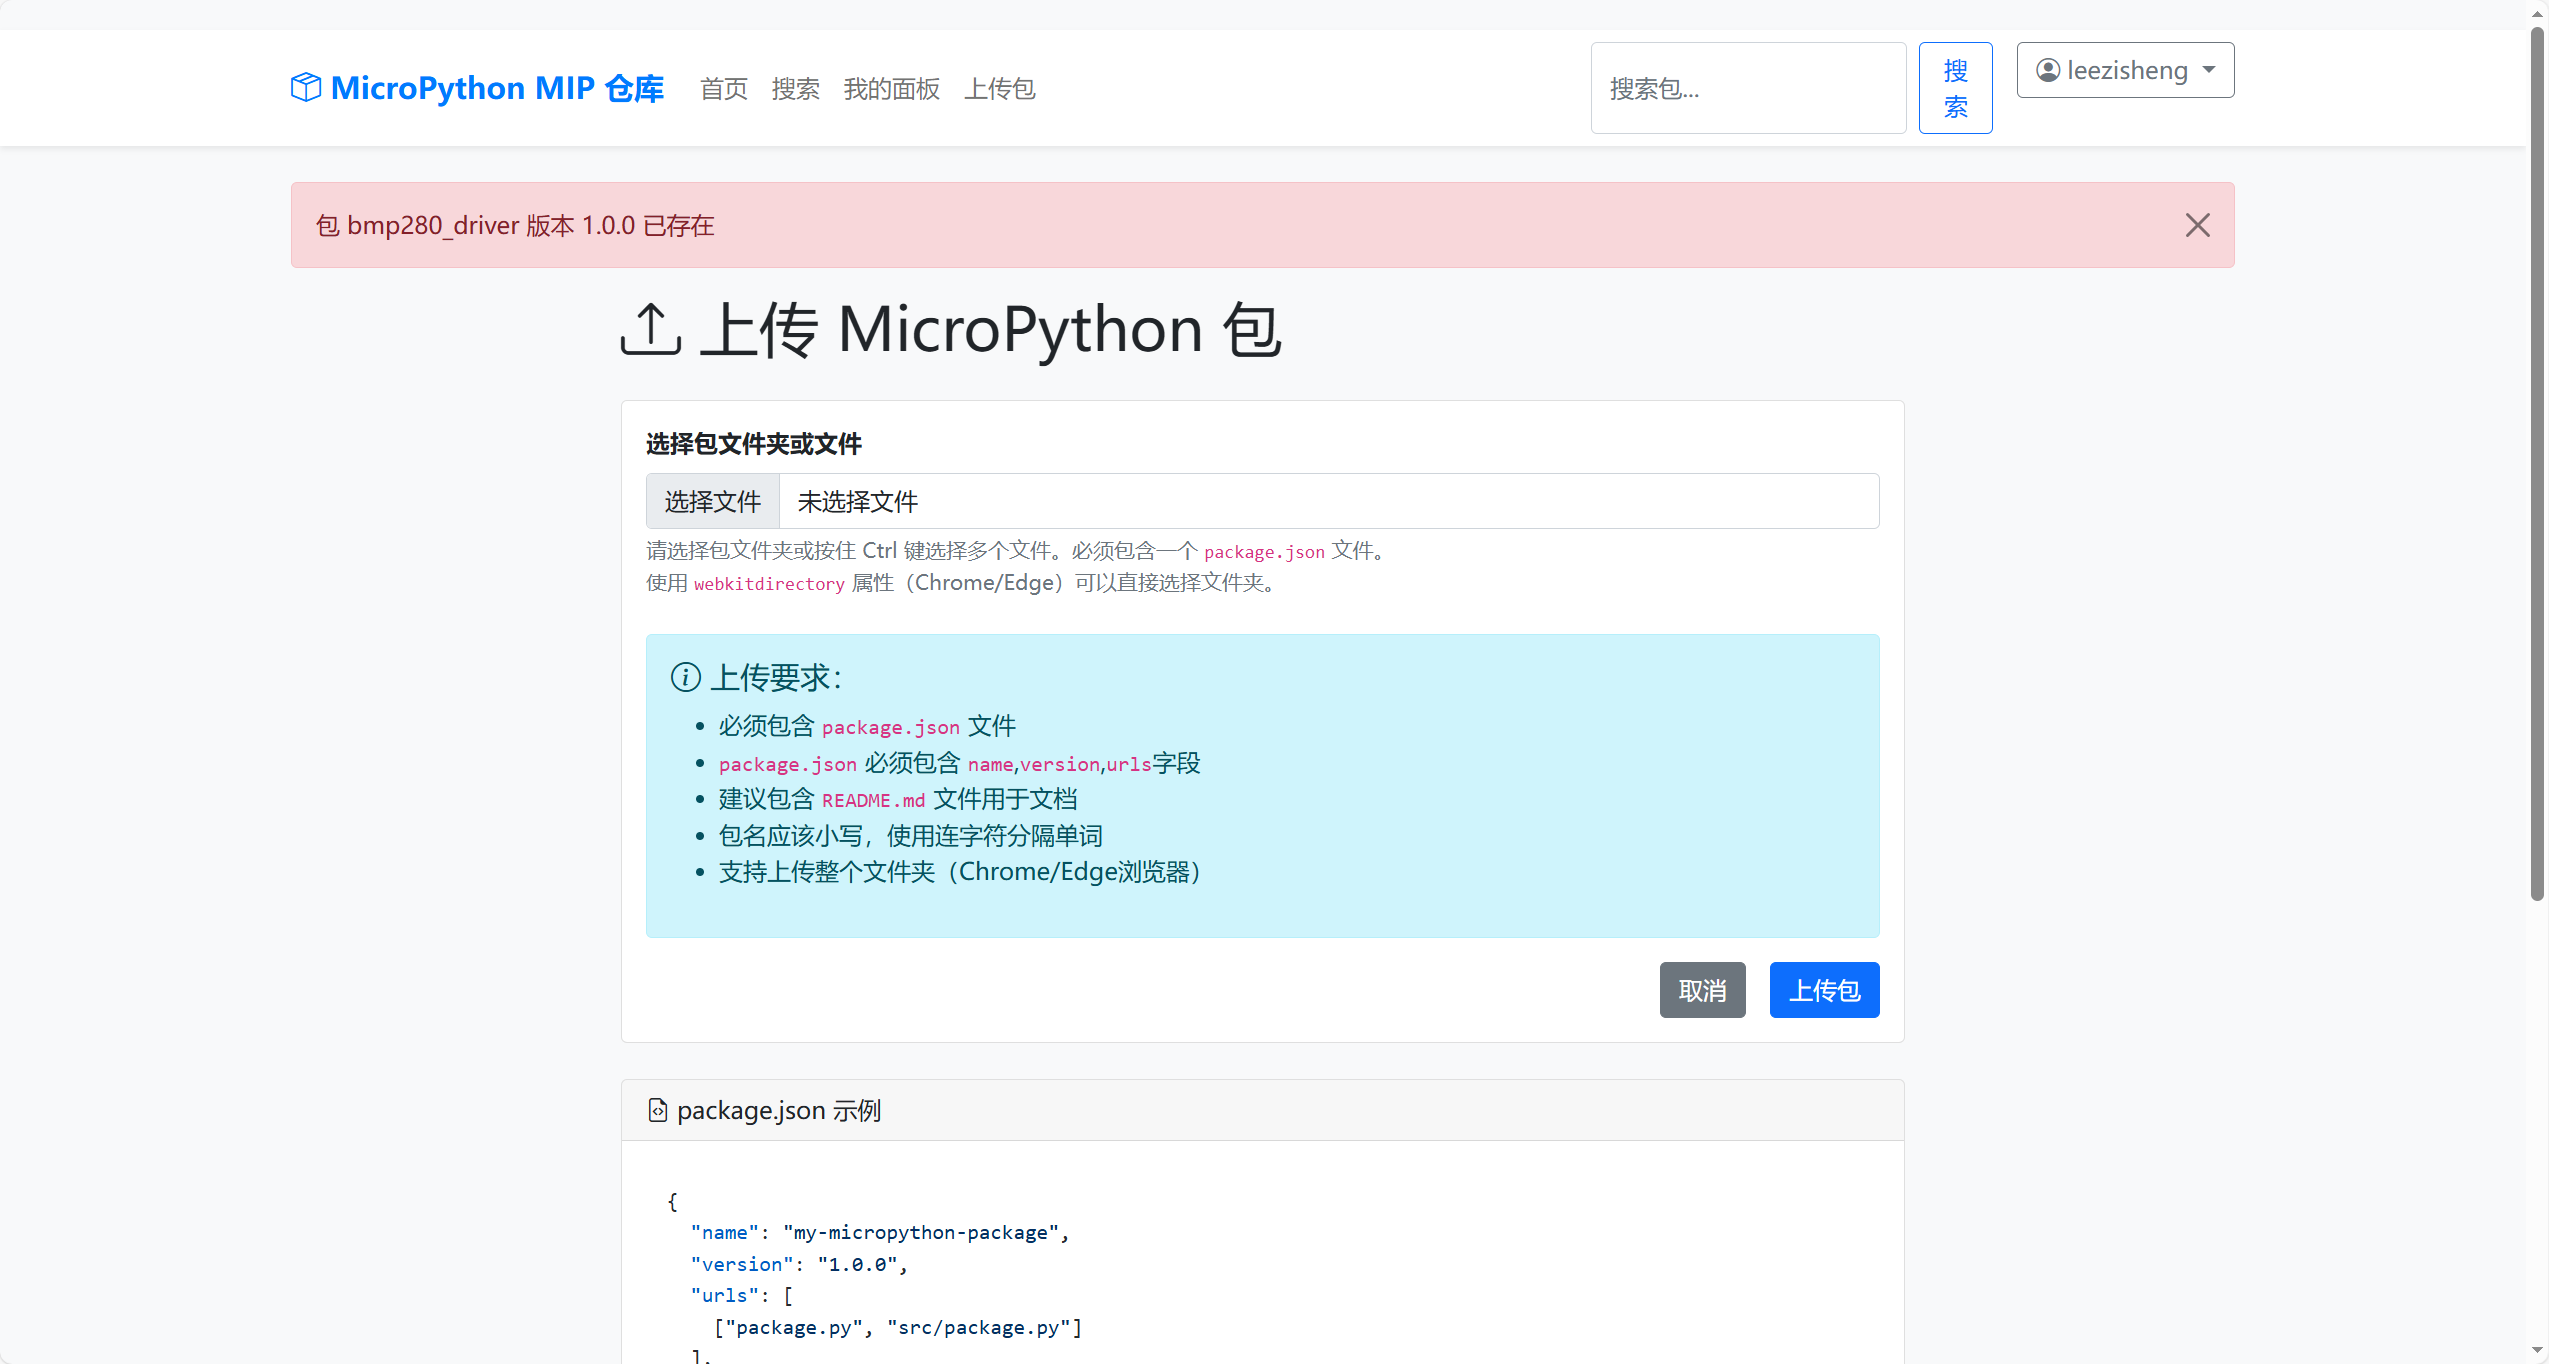The width and height of the screenshot is (2549, 1364).
Task: Submit with the blue 上传包 button
Action: (x=1825, y=990)
